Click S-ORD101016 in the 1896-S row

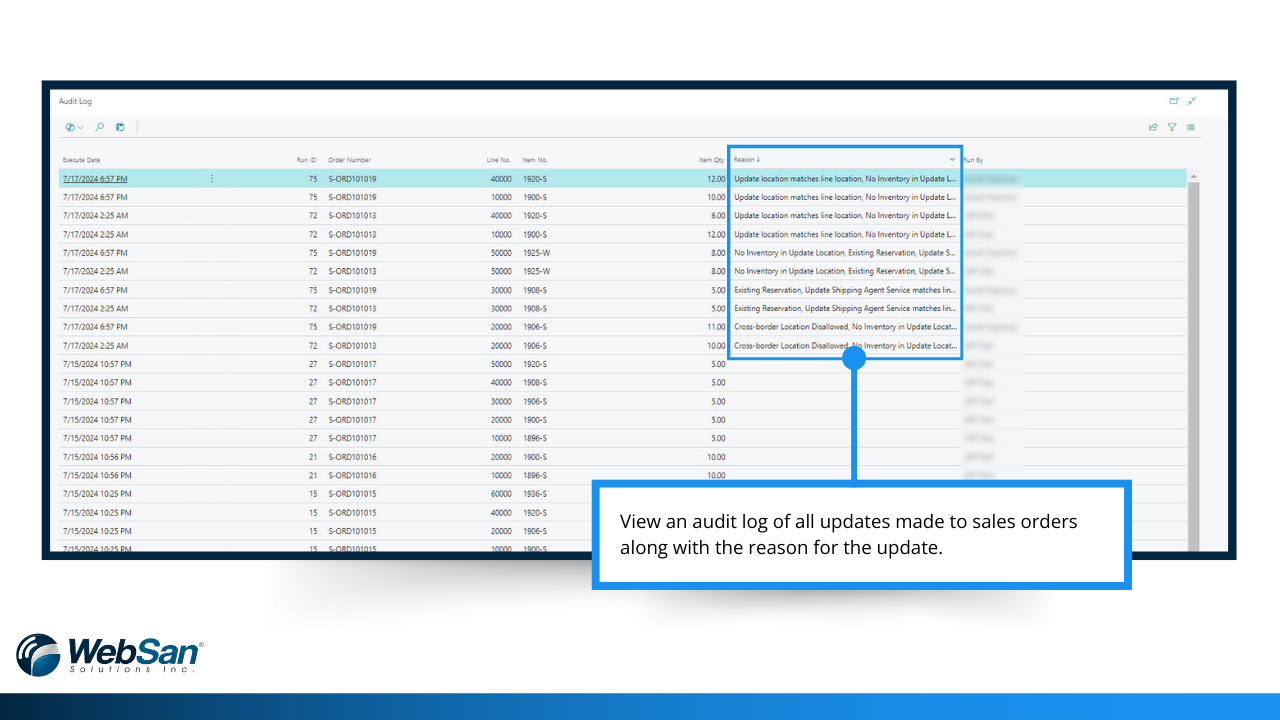(x=352, y=475)
